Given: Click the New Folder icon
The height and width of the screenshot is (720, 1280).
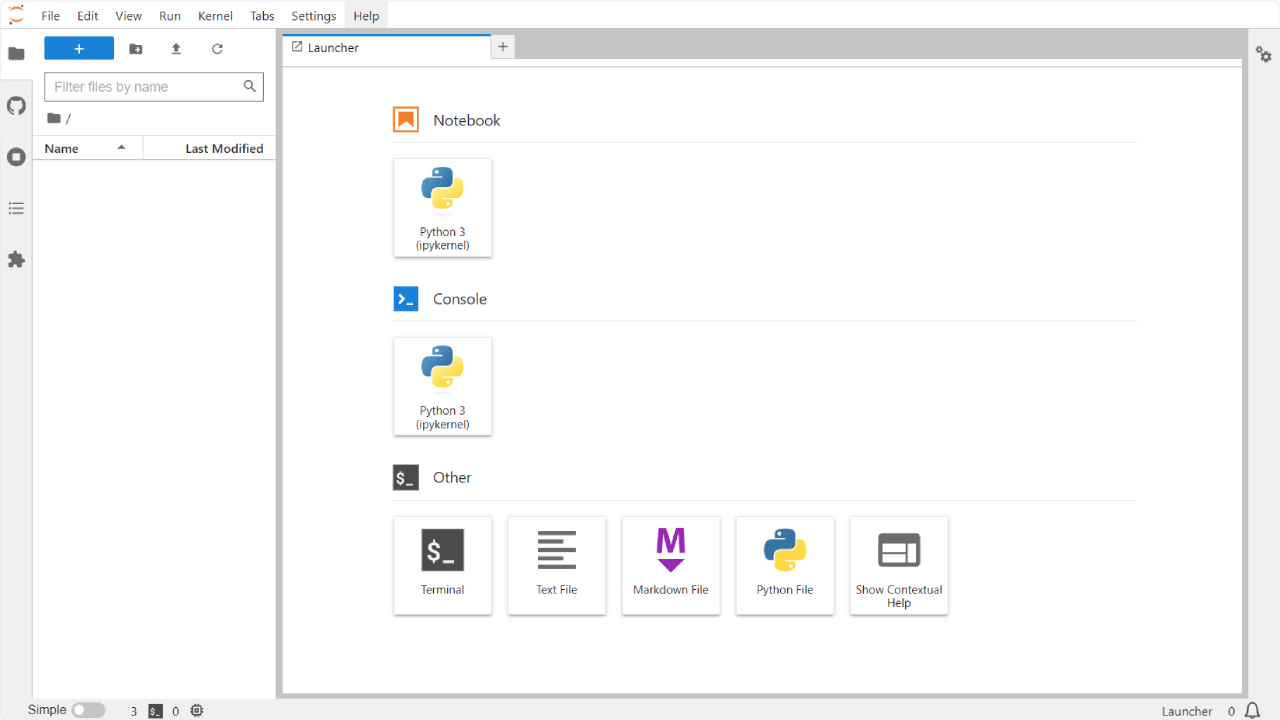Looking at the screenshot, I should click(136, 49).
